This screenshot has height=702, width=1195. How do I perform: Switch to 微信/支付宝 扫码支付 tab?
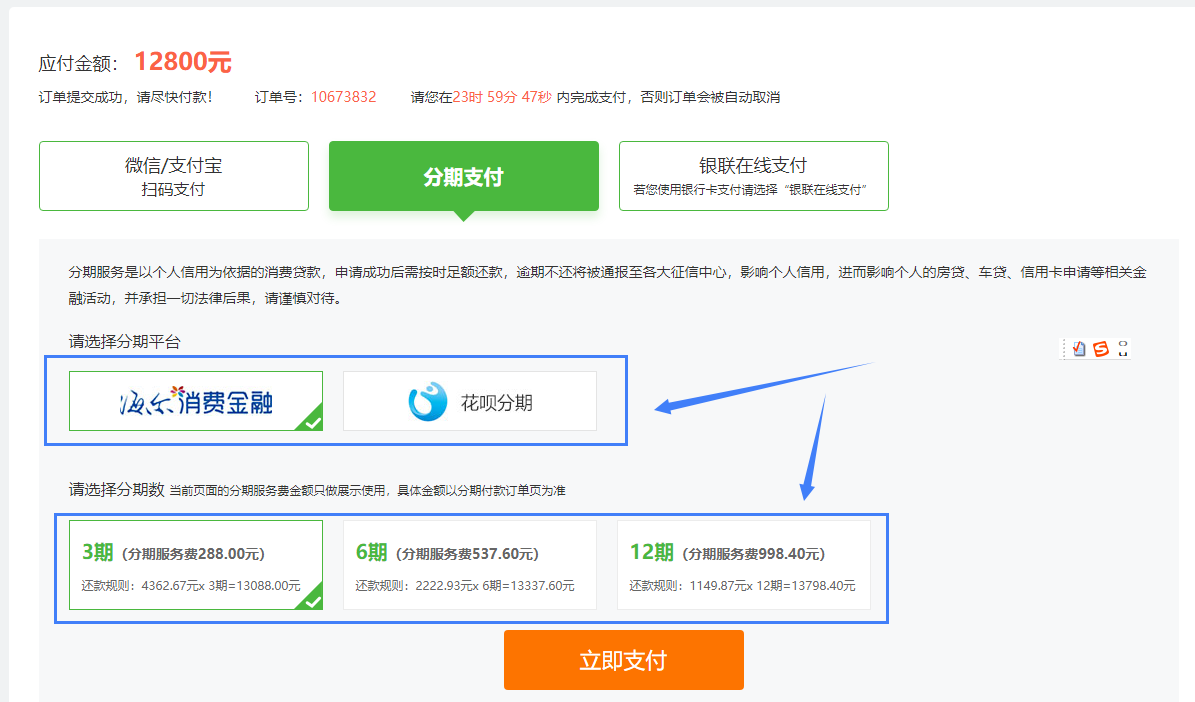tap(173, 176)
